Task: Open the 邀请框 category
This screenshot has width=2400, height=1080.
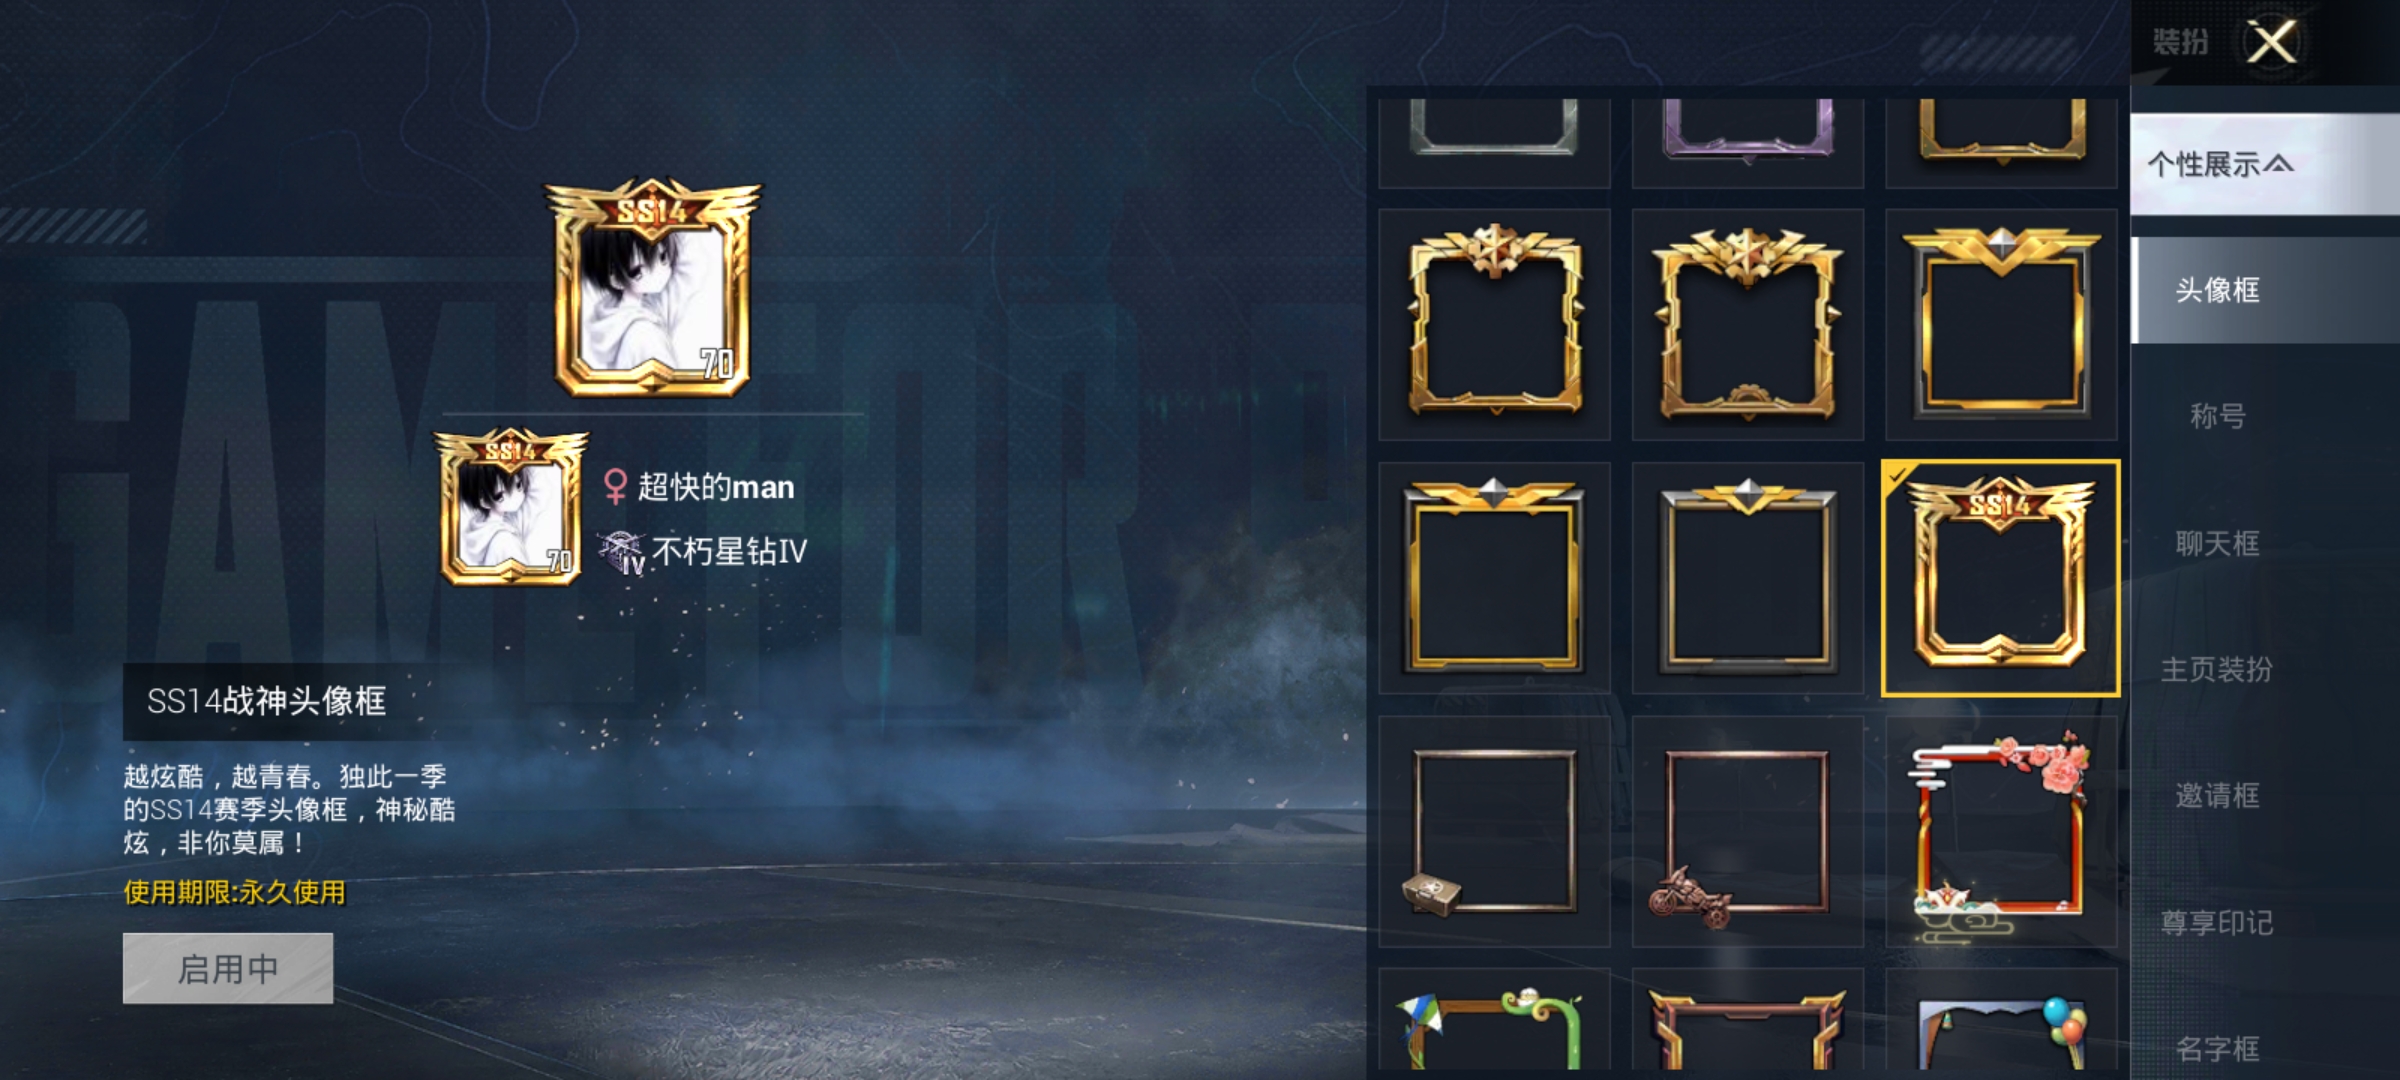Action: coord(2218,796)
